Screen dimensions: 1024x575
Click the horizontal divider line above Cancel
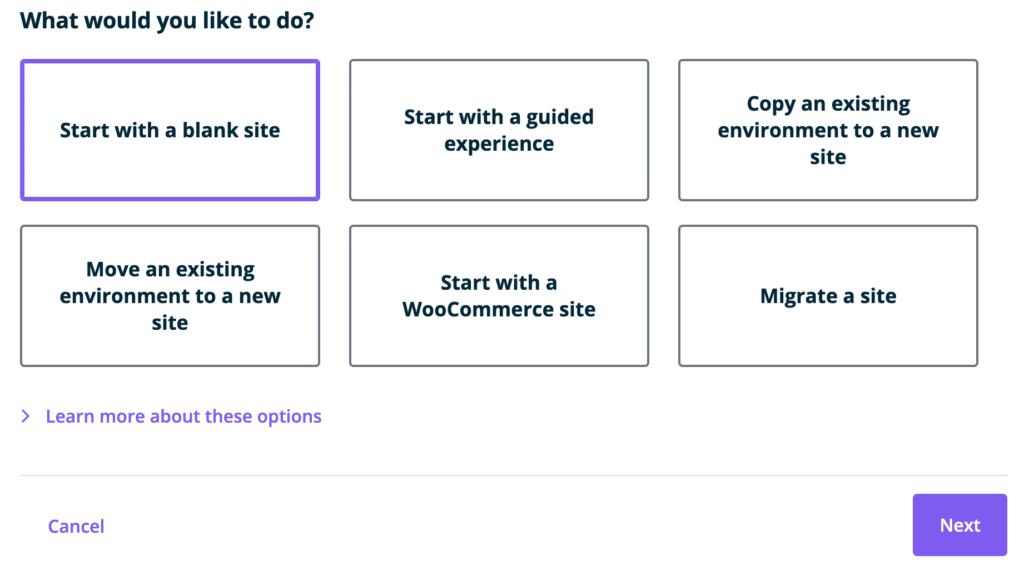(x=513, y=475)
